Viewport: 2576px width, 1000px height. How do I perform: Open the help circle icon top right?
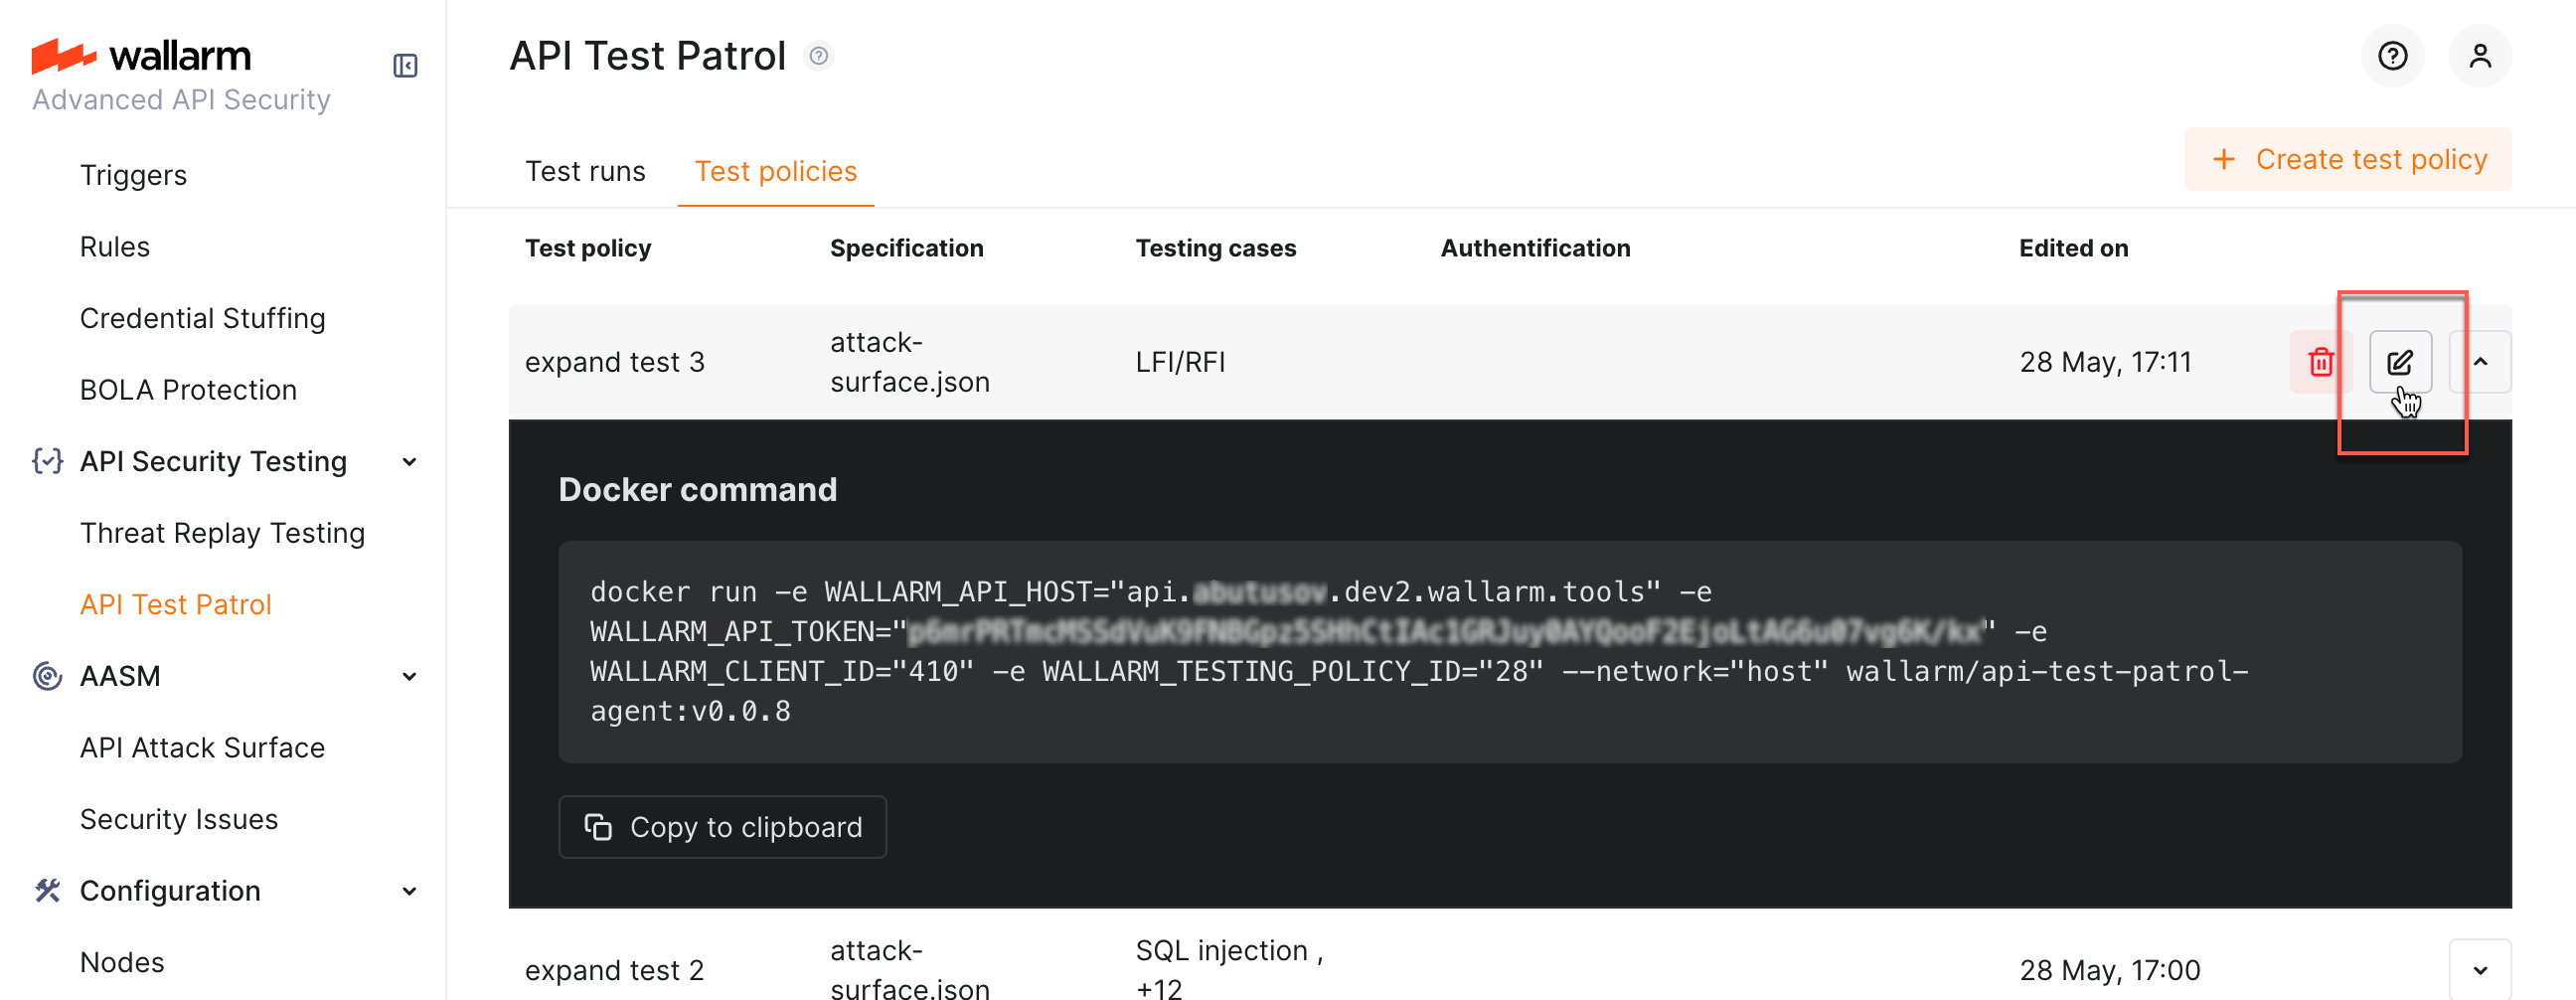click(2392, 56)
